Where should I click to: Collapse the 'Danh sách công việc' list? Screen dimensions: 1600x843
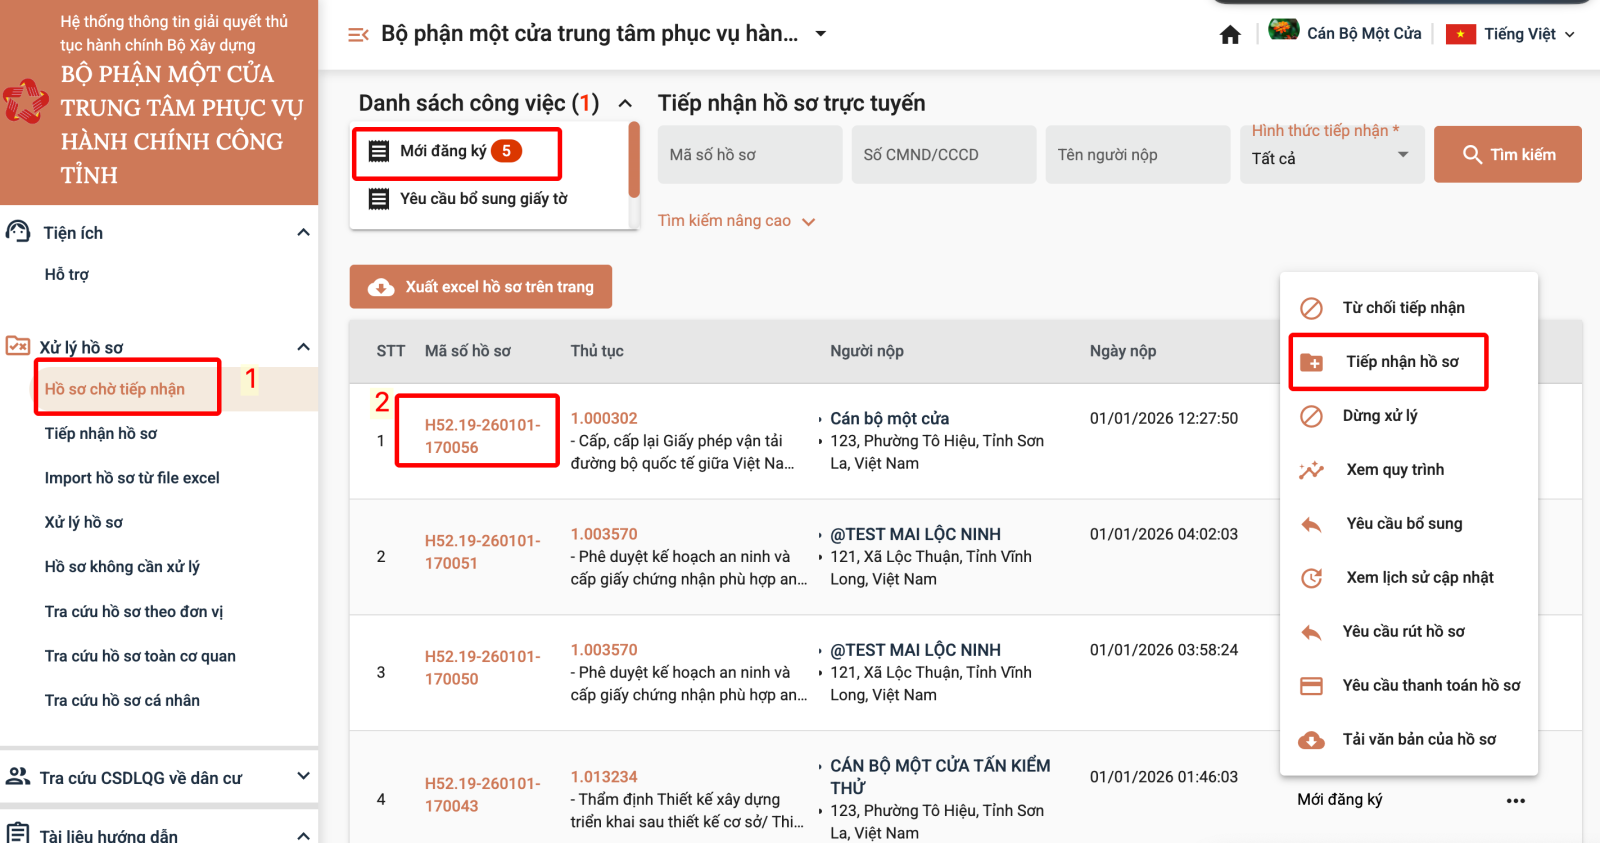pyautogui.click(x=625, y=103)
